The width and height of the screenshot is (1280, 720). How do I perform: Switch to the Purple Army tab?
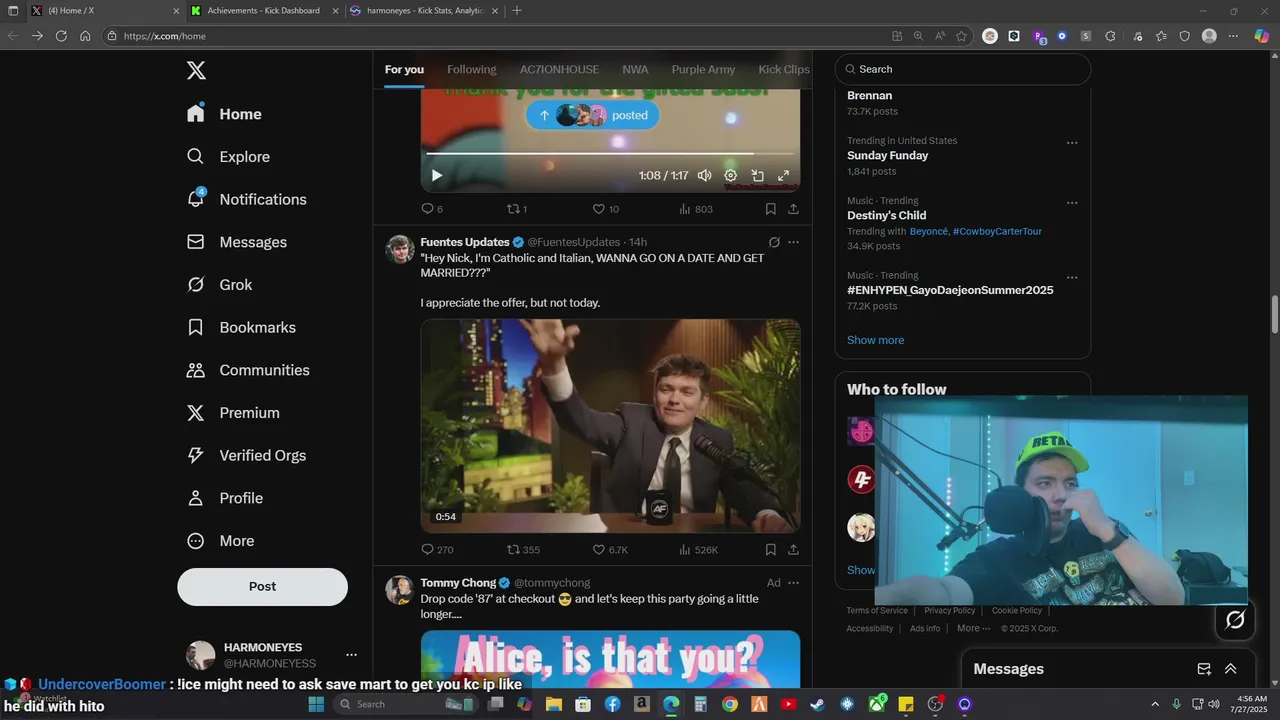(703, 69)
